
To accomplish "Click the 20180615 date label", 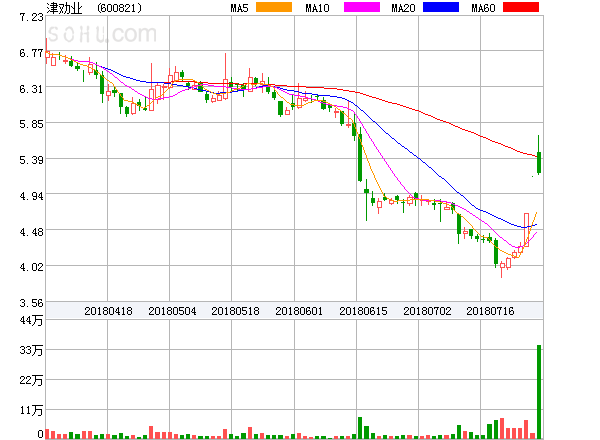I will tap(363, 311).
